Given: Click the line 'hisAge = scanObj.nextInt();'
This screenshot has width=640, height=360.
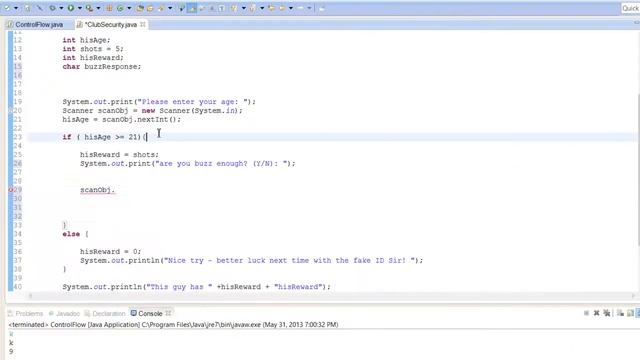Looking at the screenshot, I should coord(121,120).
